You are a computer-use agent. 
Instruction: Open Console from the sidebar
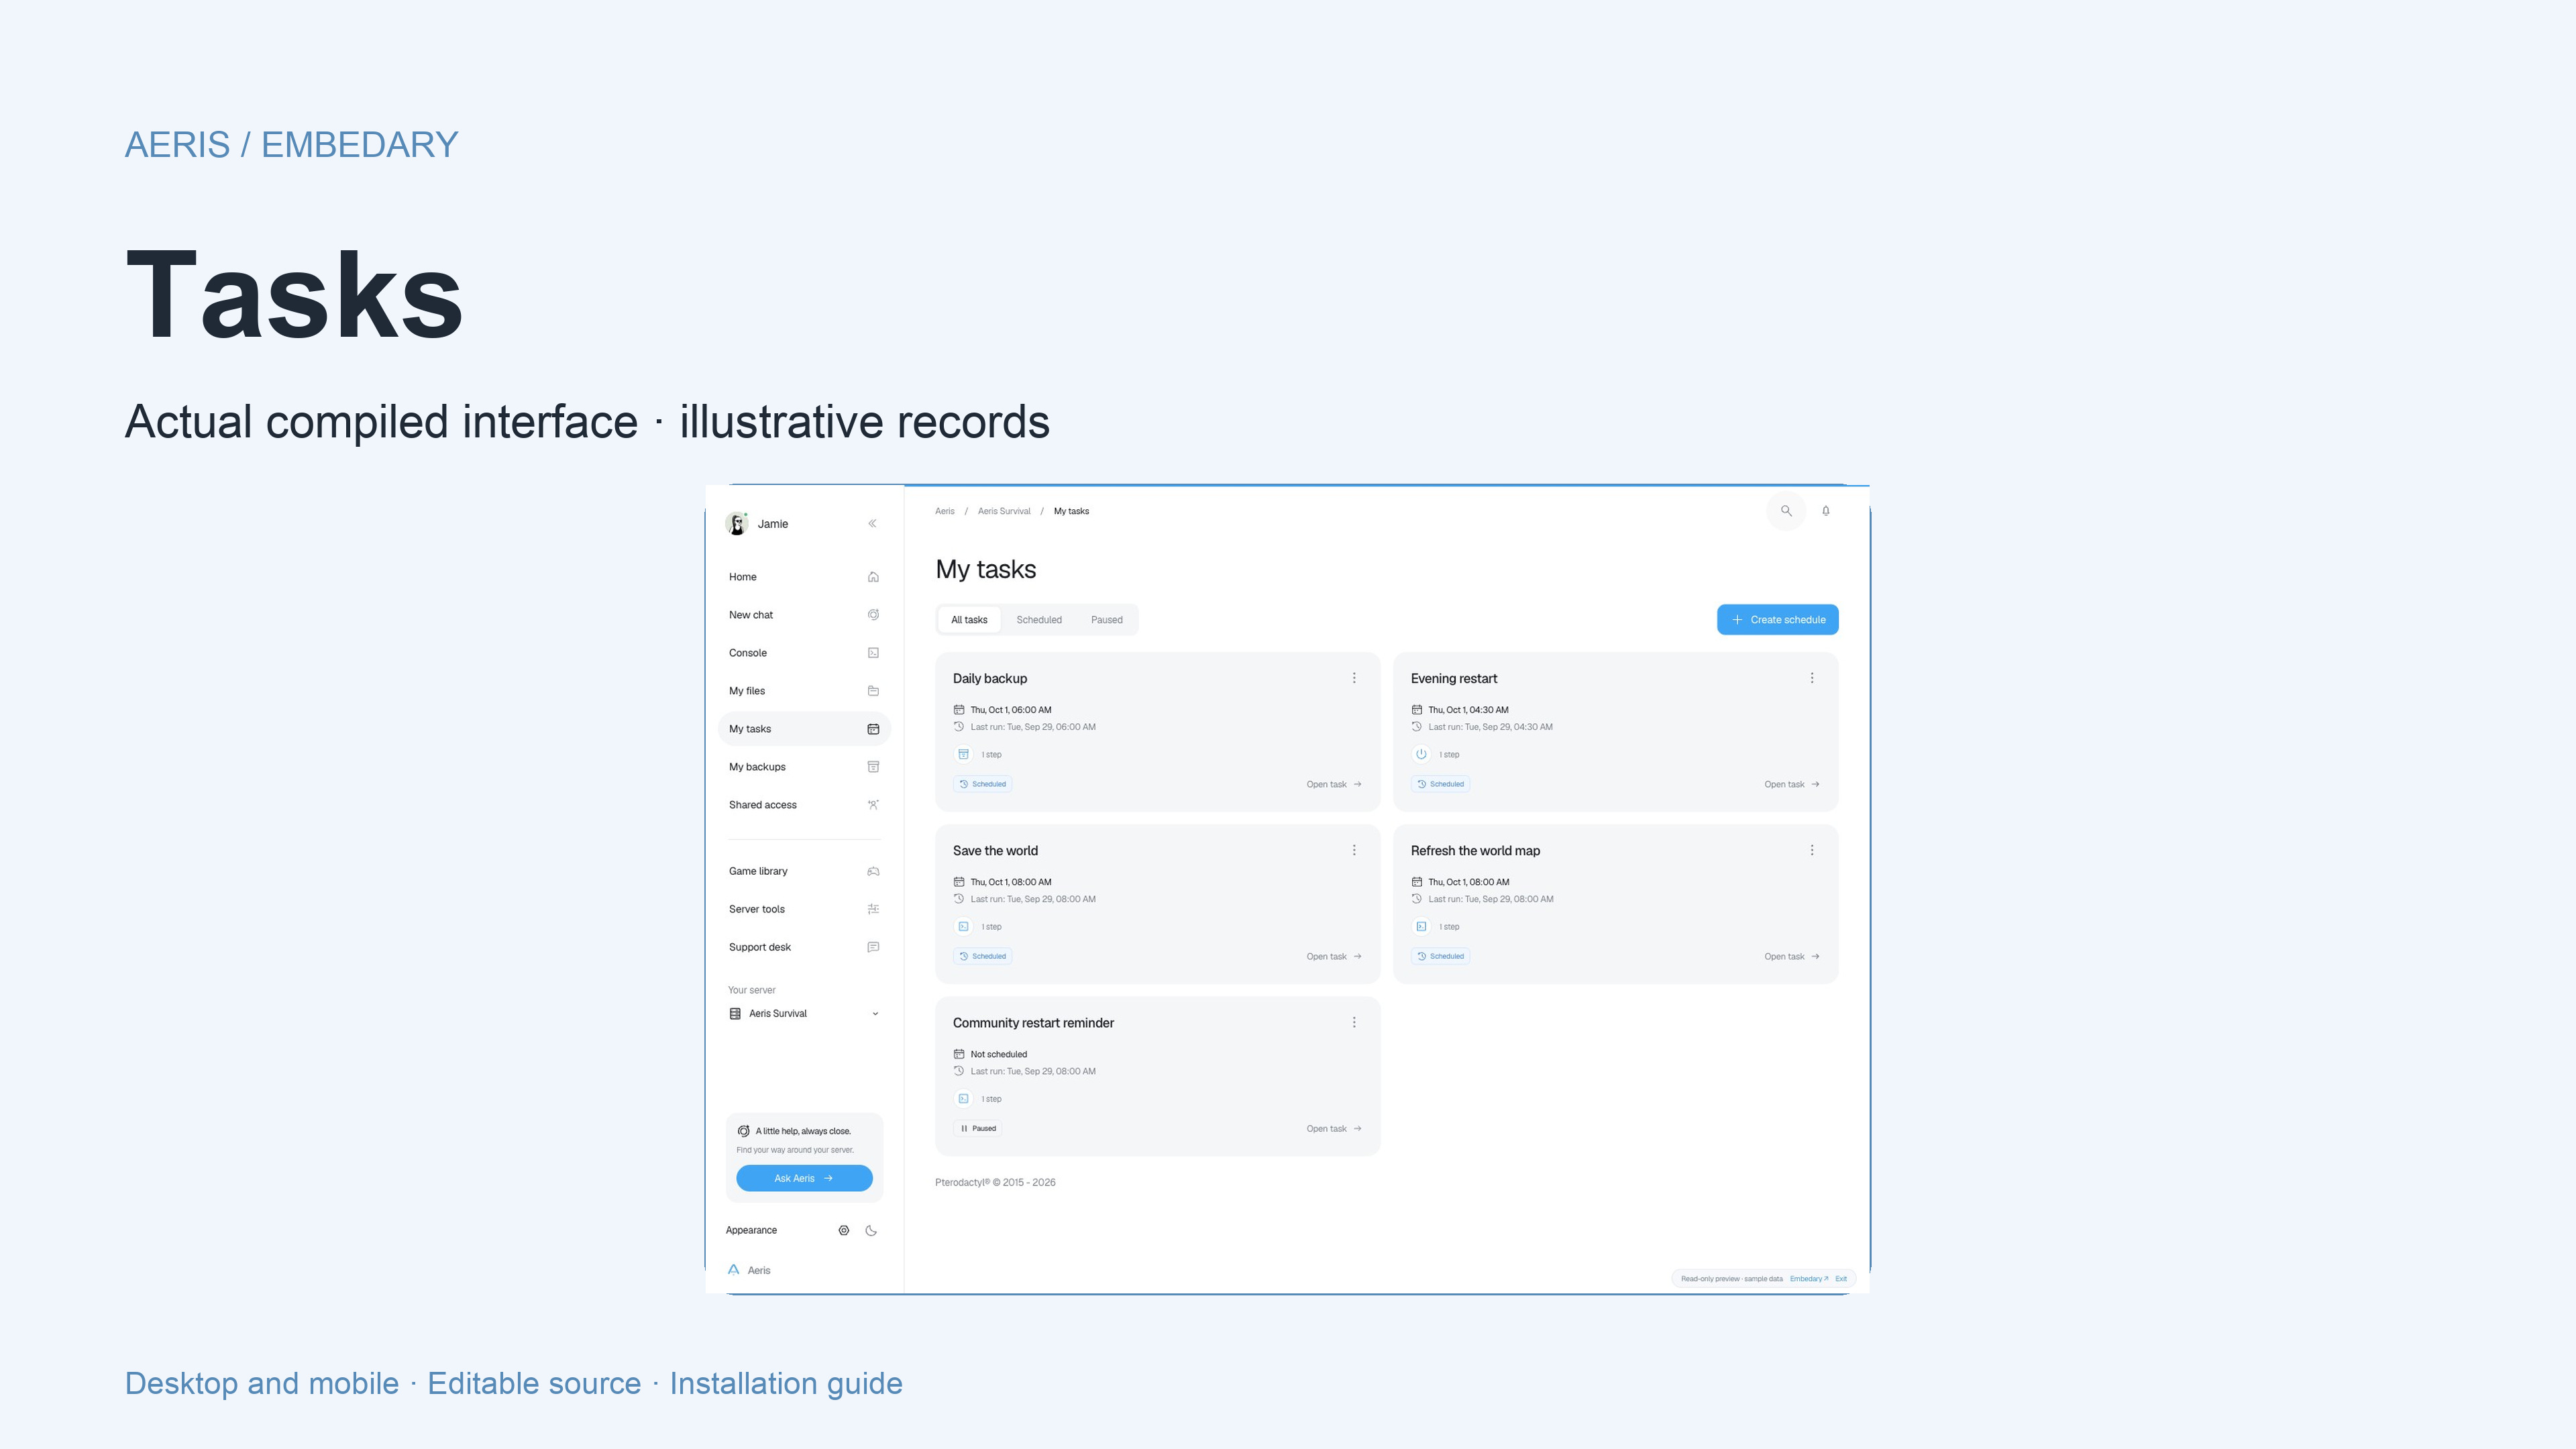(804, 653)
